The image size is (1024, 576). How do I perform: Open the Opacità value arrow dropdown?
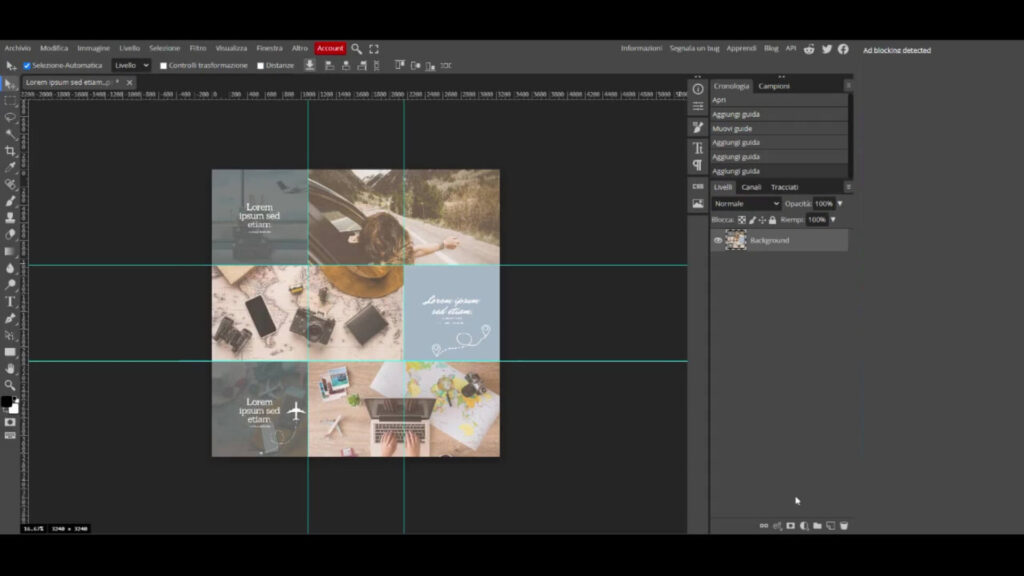[x=840, y=204]
